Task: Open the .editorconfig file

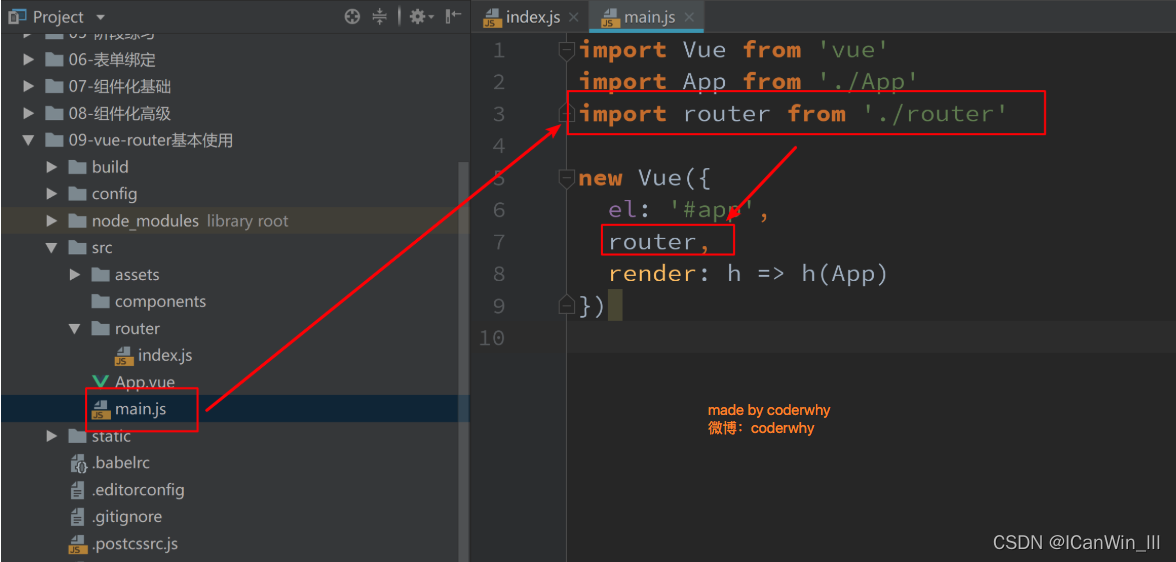Action: tap(138, 490)
